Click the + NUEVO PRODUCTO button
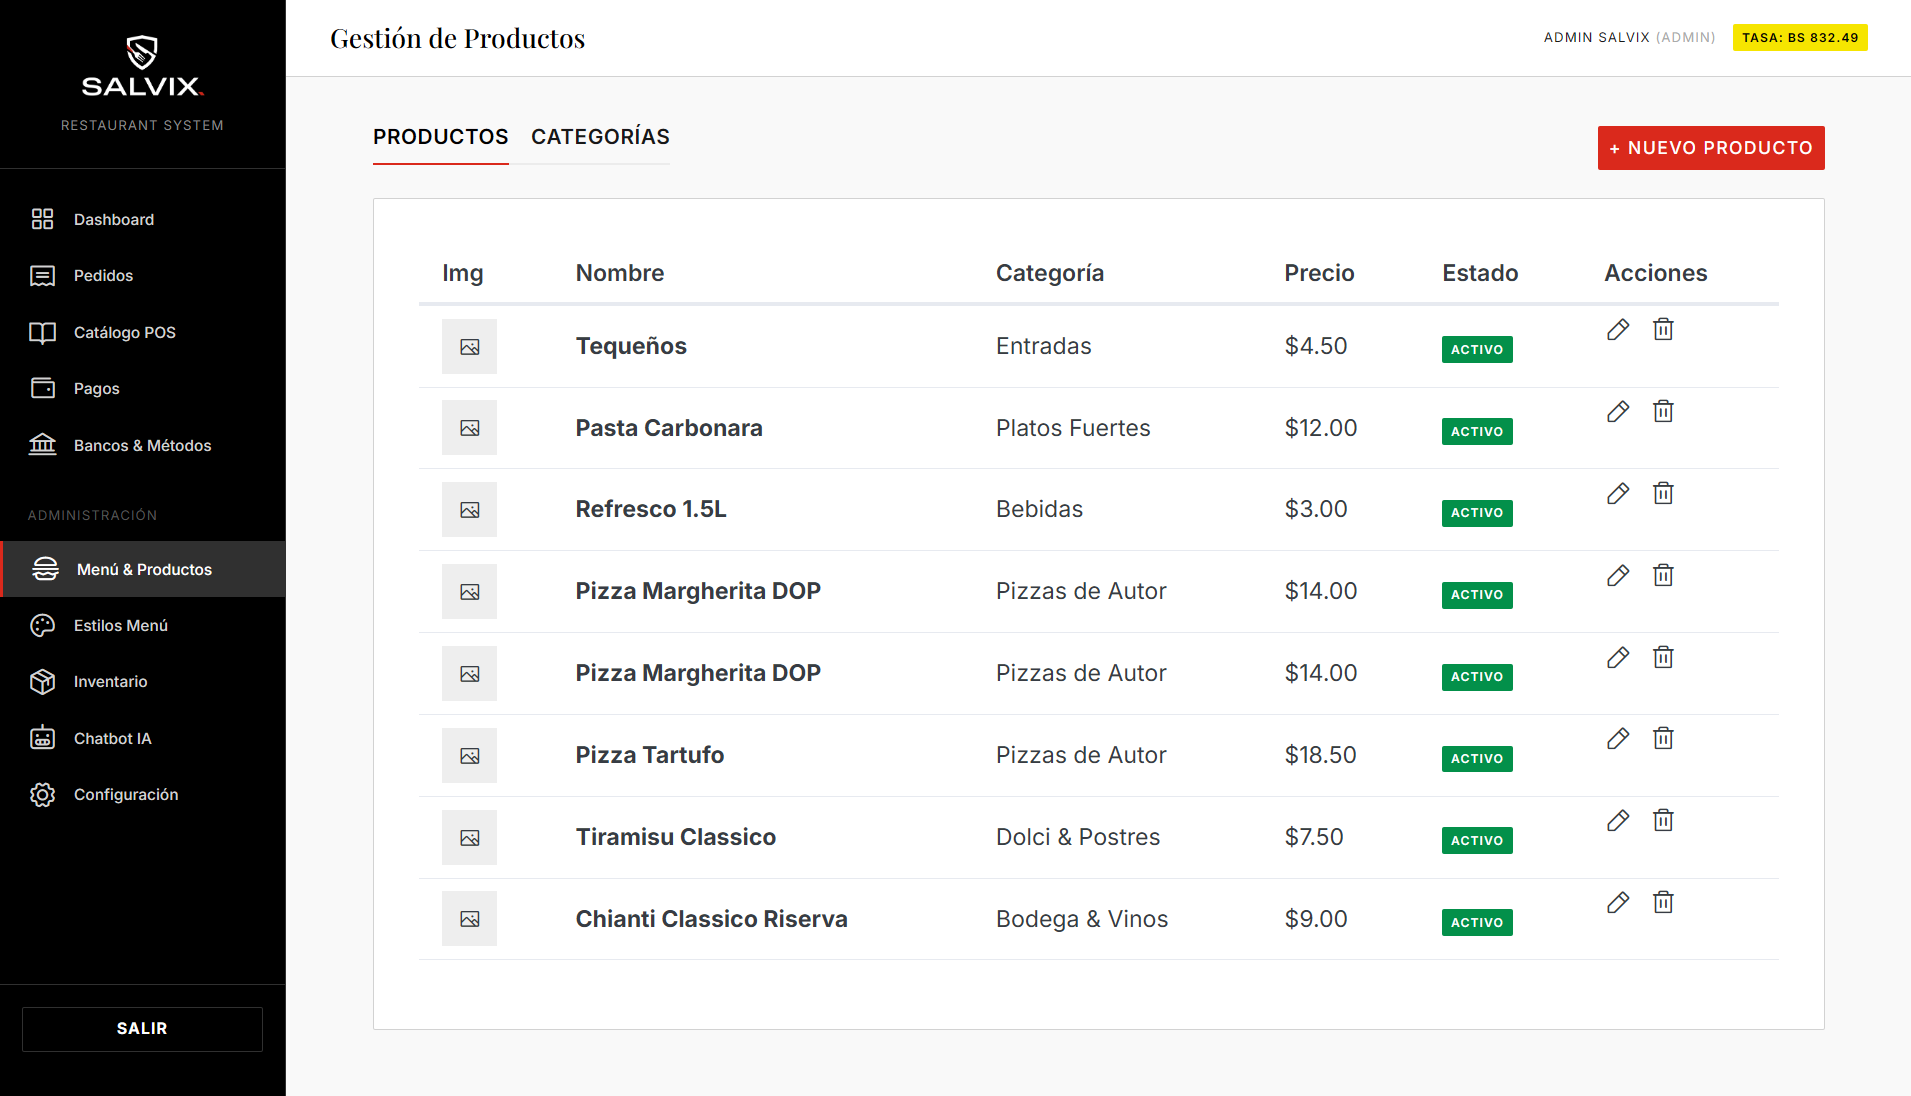 [x=1711, y=148]
